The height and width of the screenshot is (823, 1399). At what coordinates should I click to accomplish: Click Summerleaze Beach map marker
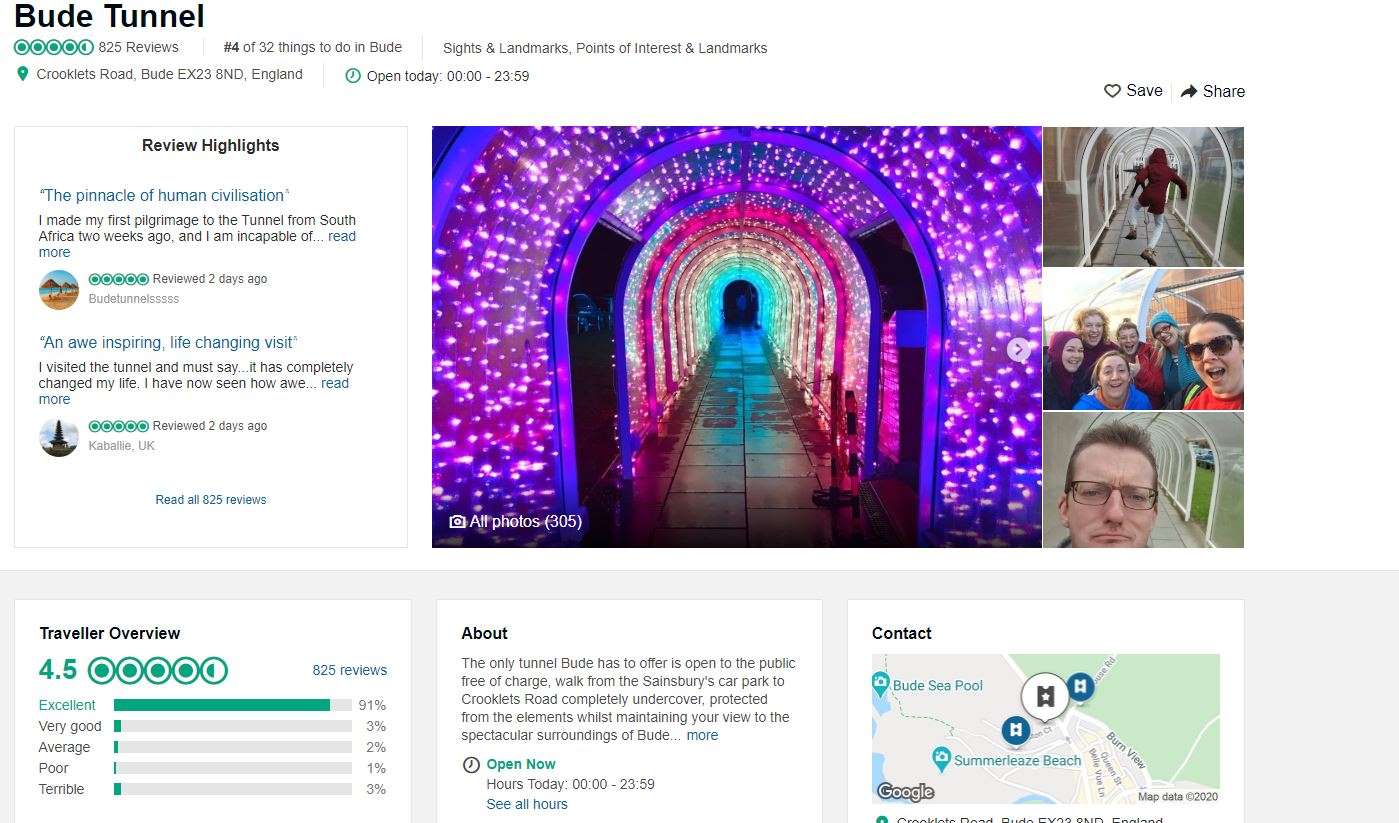941,759
